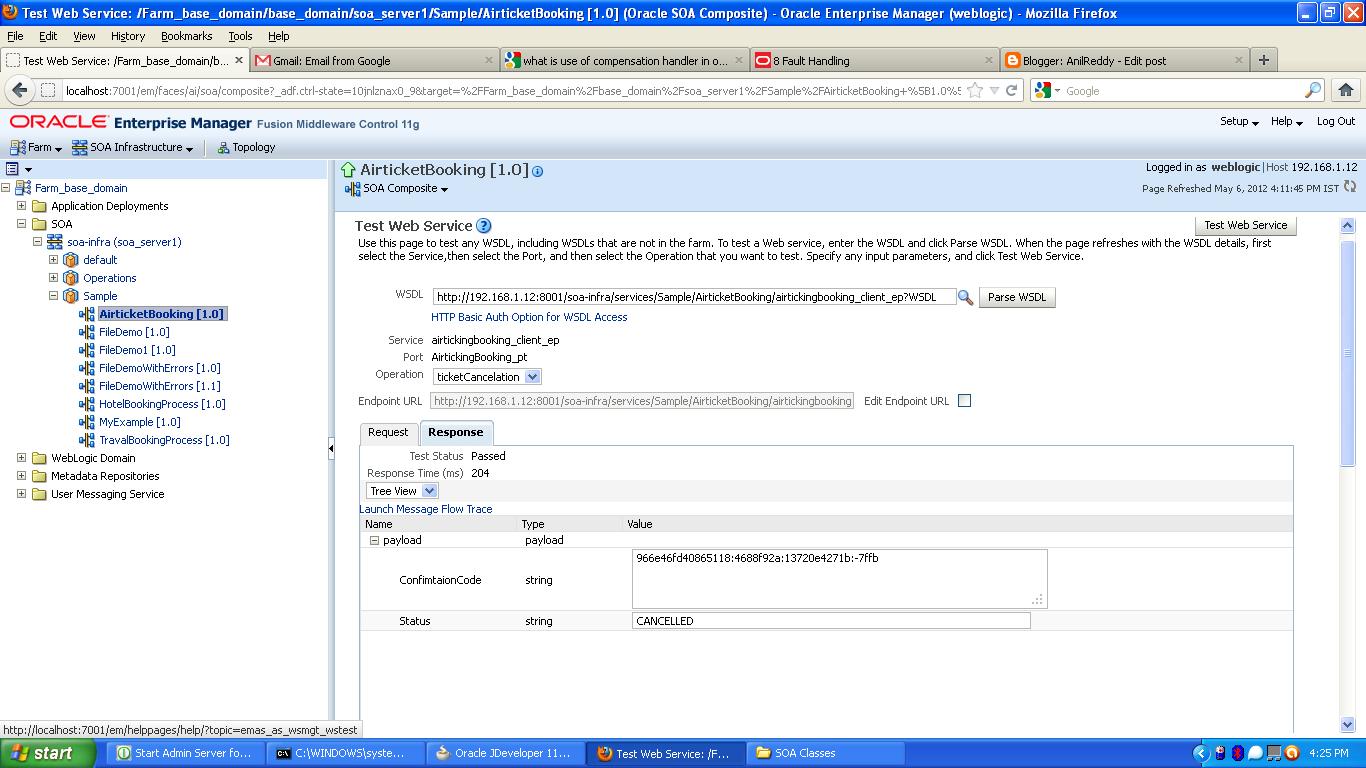
Task: Expand the WebLogic Domain node
Action: pyautogui.click(x=21, y=458)
